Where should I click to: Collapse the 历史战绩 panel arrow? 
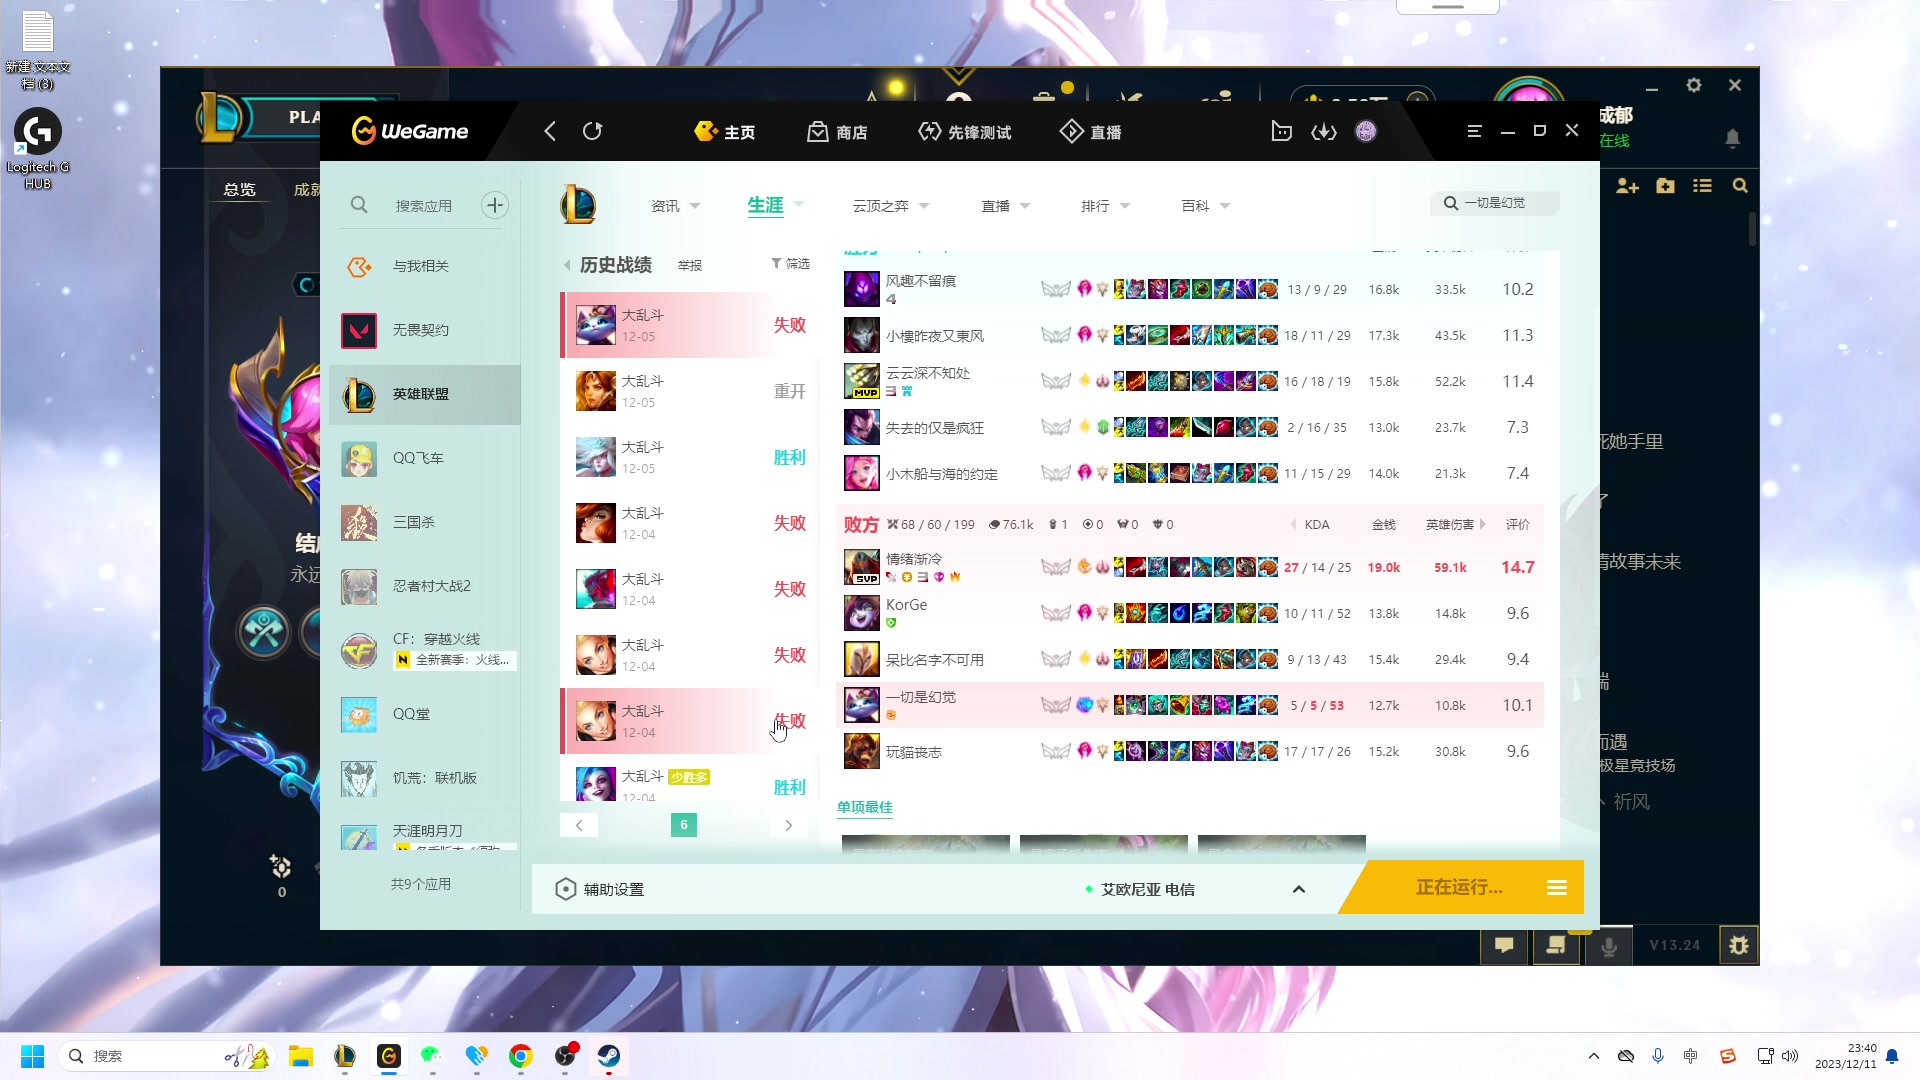pyautogui.click(x=567, y=265)
